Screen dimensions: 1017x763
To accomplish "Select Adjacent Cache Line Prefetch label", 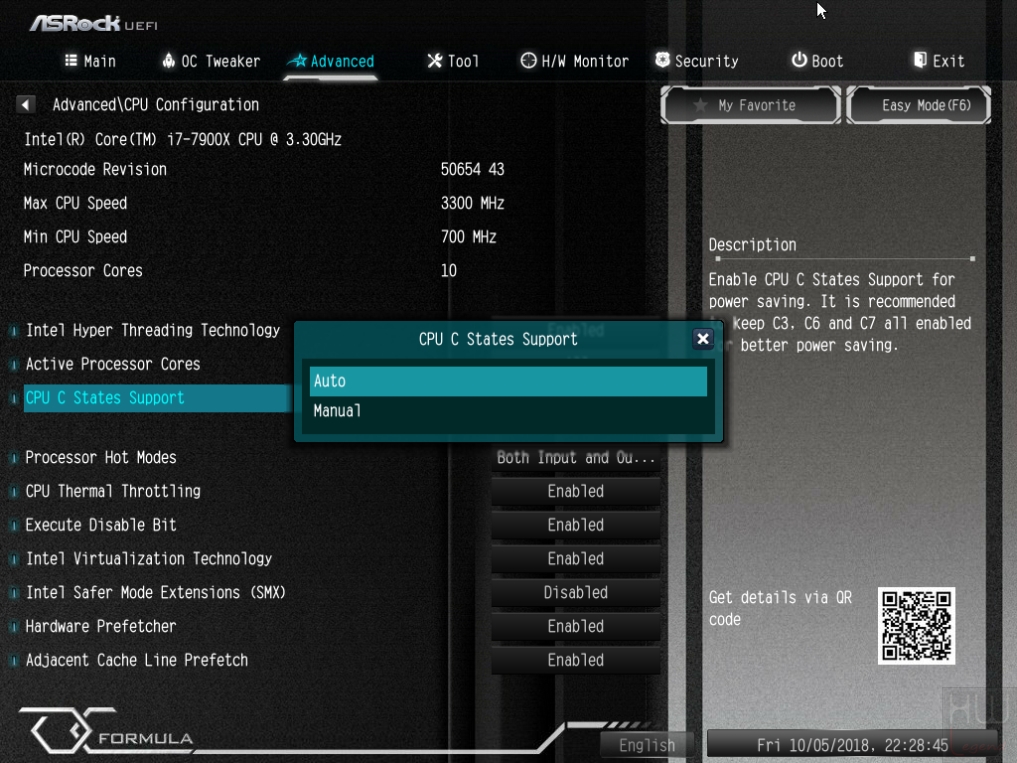I will 137,660.
